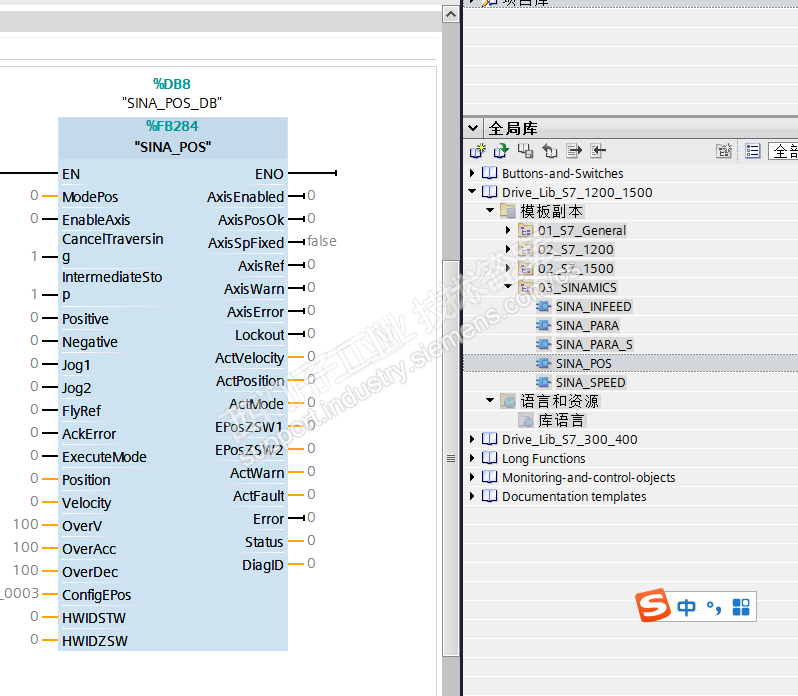This screenshot has width=798, height=696.
Task: Click the 01_S7_General folder icon
Action: click(x=526, y=230)
